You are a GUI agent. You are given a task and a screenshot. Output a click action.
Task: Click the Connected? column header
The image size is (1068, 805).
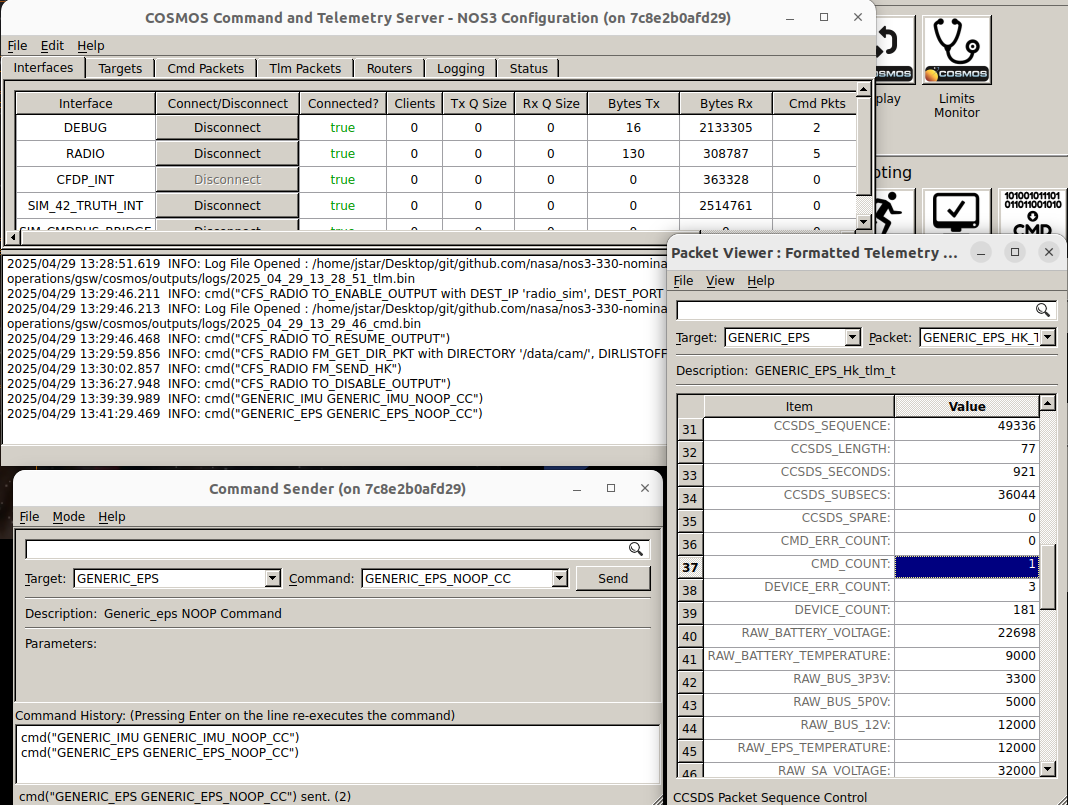click(343, 104)
